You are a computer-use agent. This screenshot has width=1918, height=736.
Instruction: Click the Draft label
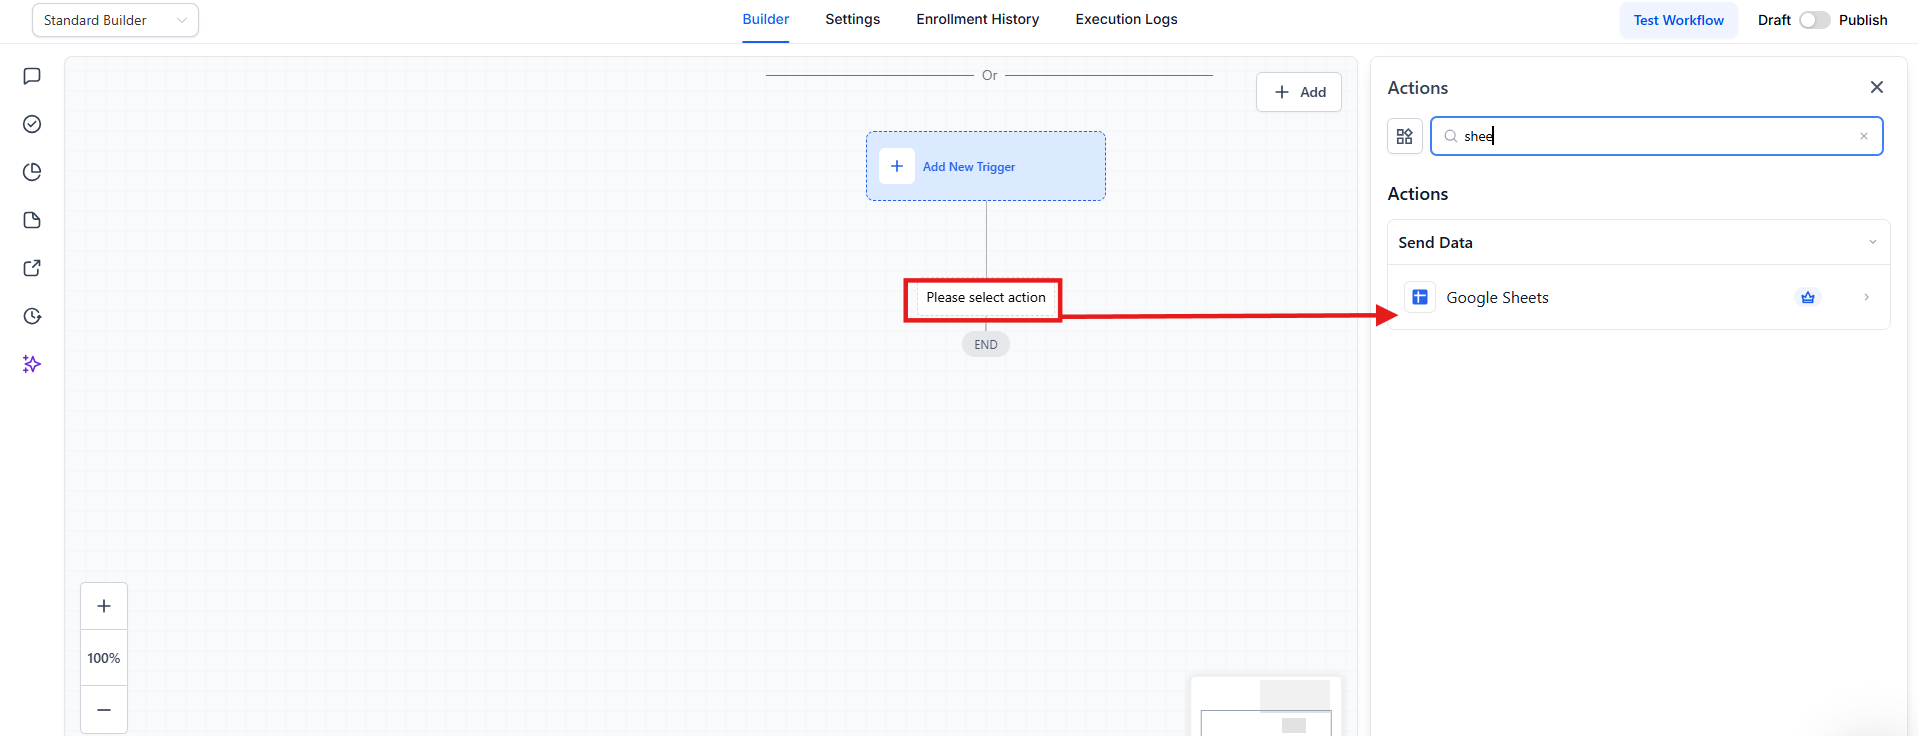[x=1774, y=20]
